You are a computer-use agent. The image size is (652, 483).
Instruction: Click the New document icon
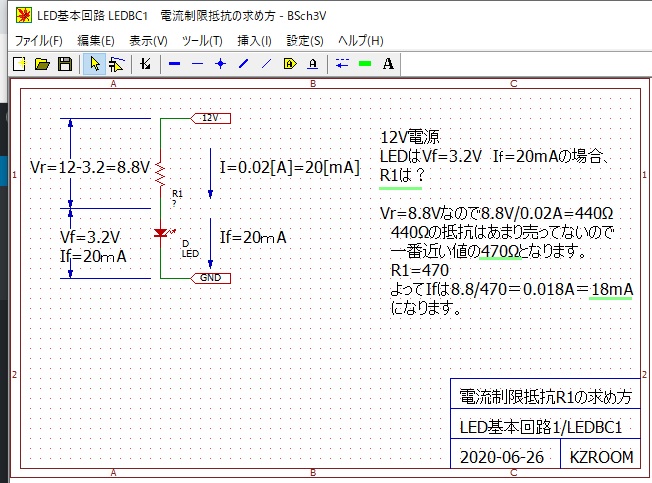(18, 64)
